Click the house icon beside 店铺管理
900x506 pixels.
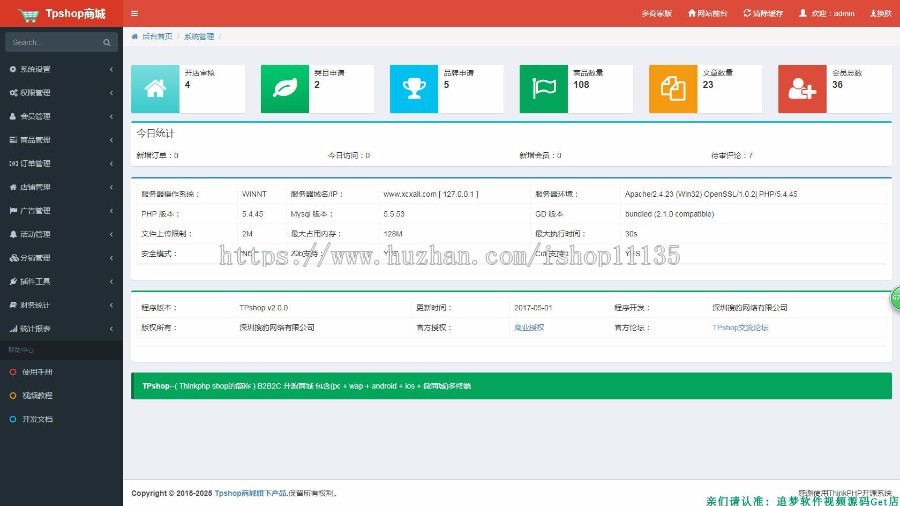pos(13,187)
